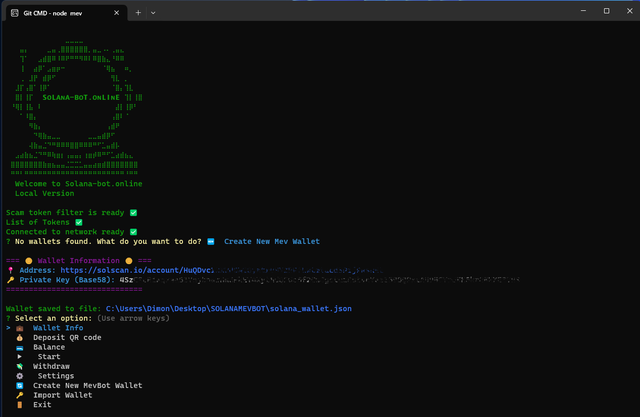
Task: Click the Git CMD tab icon
Action: (x=15, y=13)
